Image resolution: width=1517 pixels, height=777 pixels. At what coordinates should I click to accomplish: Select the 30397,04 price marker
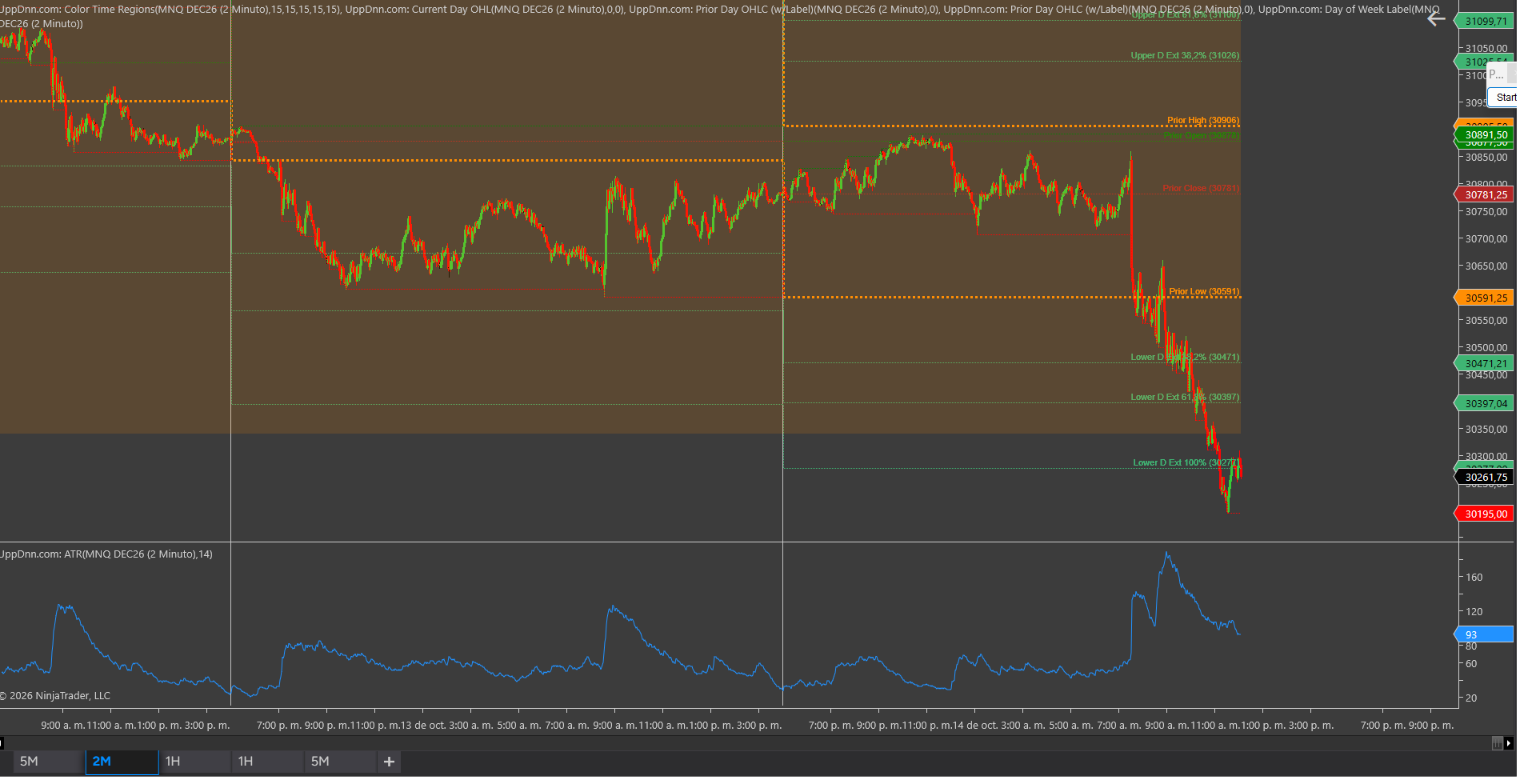coord(1483,403)
